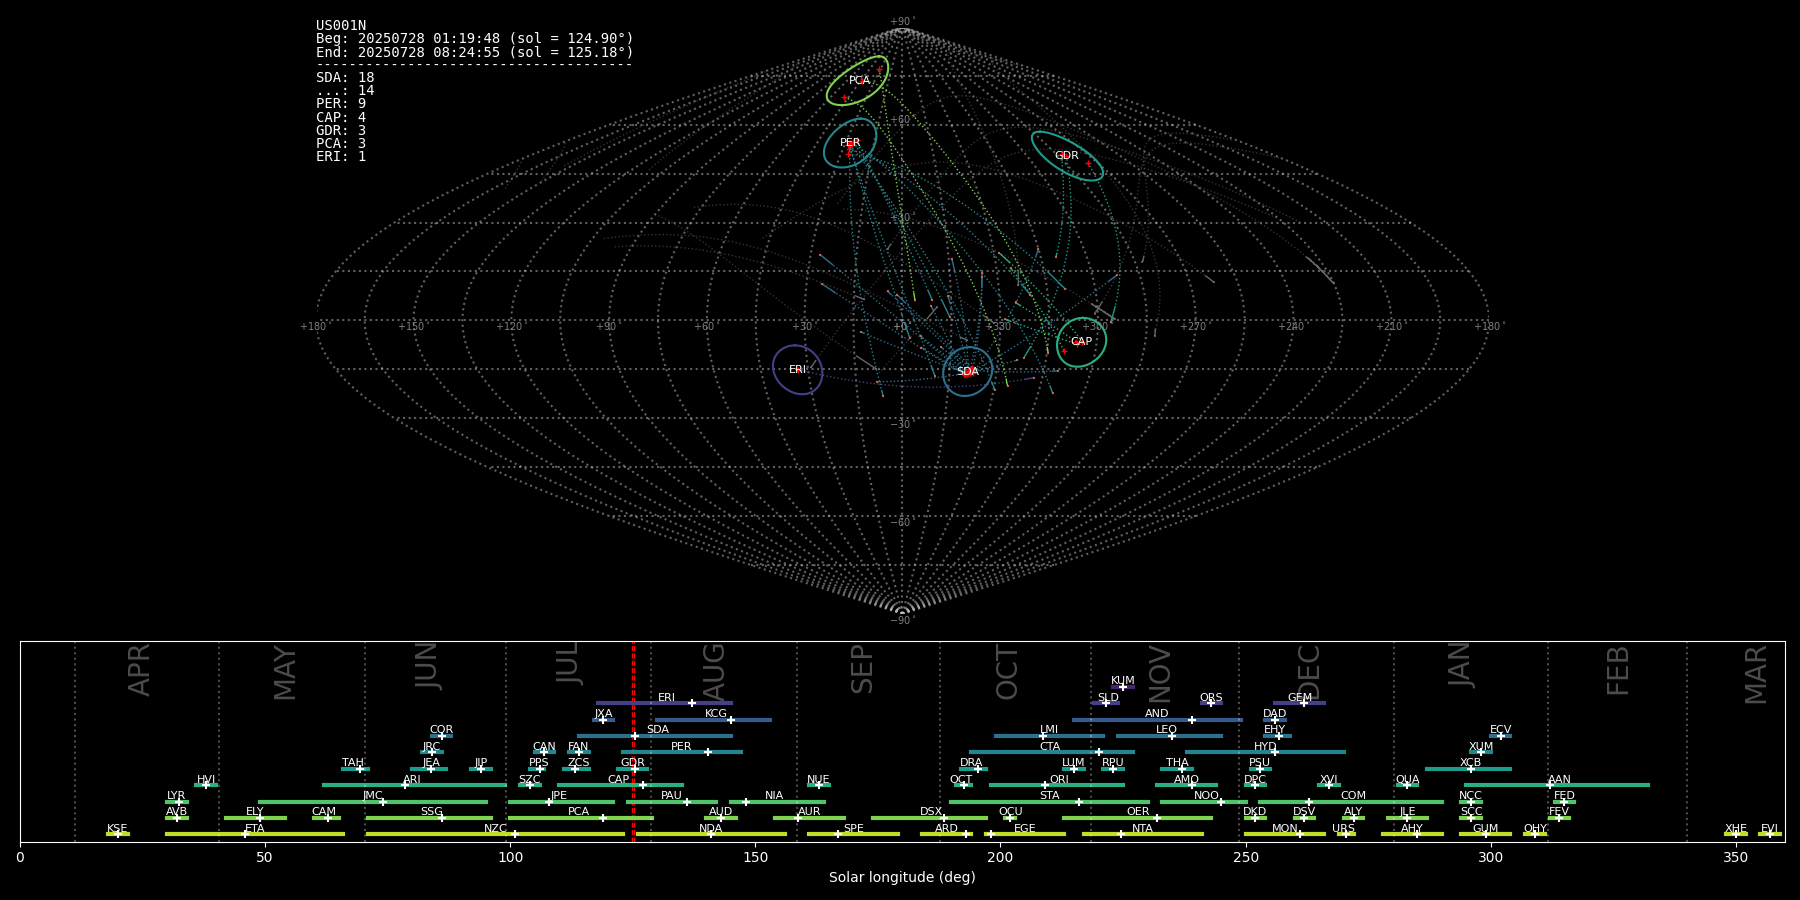Screen dimensions: 1800x900
Task: Click the AUR shower label in the timeline
Action: click(809, 811)
